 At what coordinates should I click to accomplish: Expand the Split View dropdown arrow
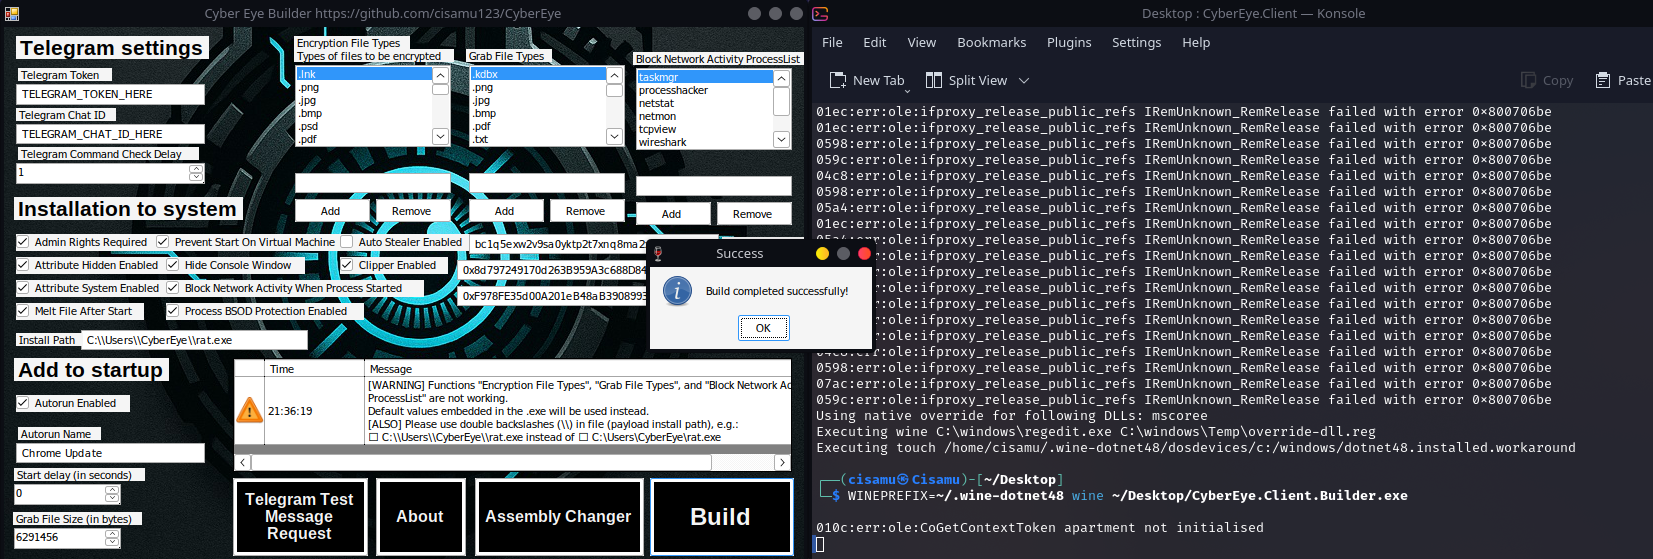pos(1023,80)
